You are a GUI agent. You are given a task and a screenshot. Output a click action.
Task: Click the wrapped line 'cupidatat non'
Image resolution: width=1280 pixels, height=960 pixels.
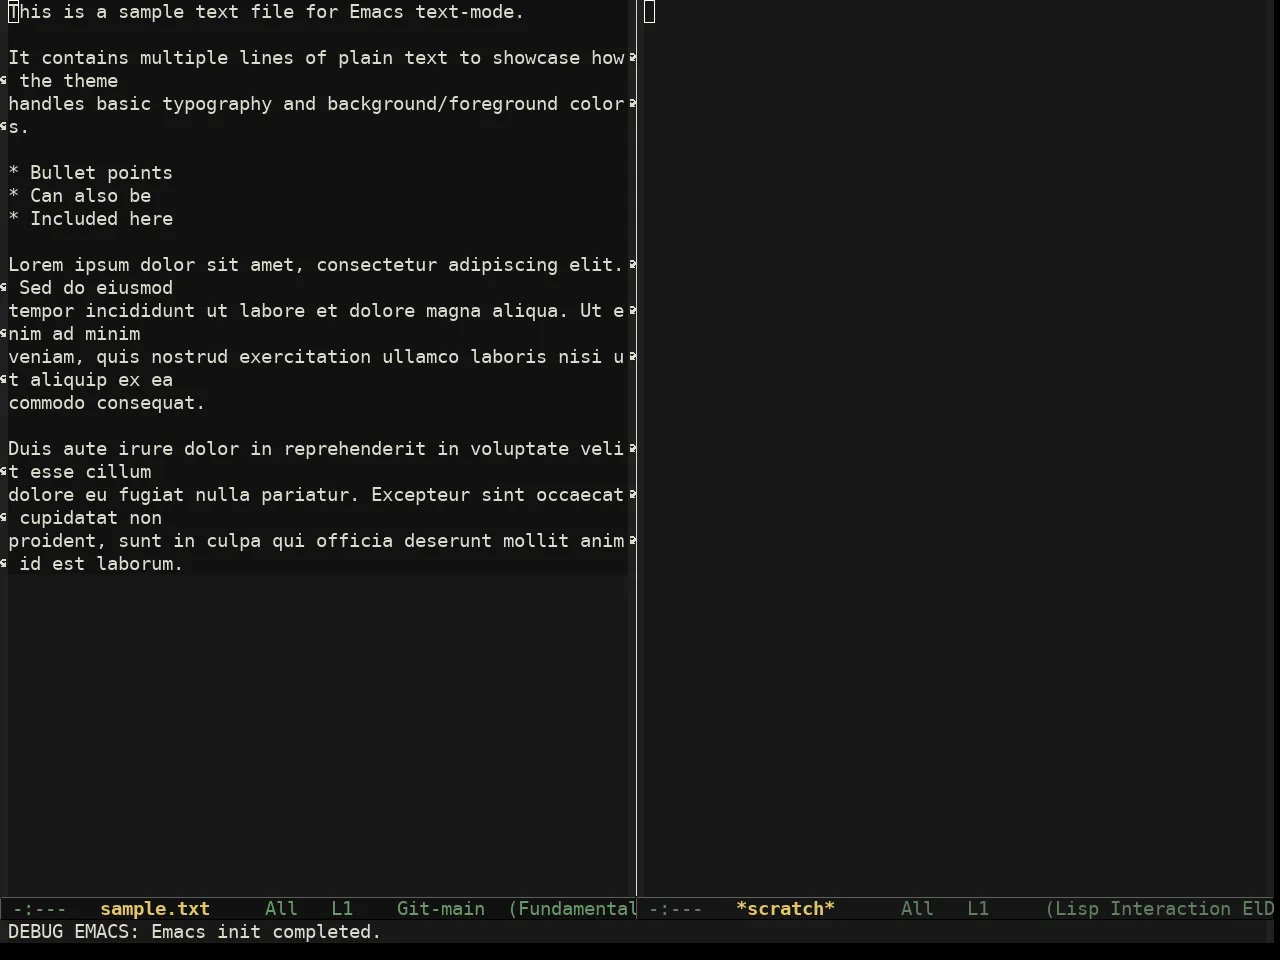[90, 518]
